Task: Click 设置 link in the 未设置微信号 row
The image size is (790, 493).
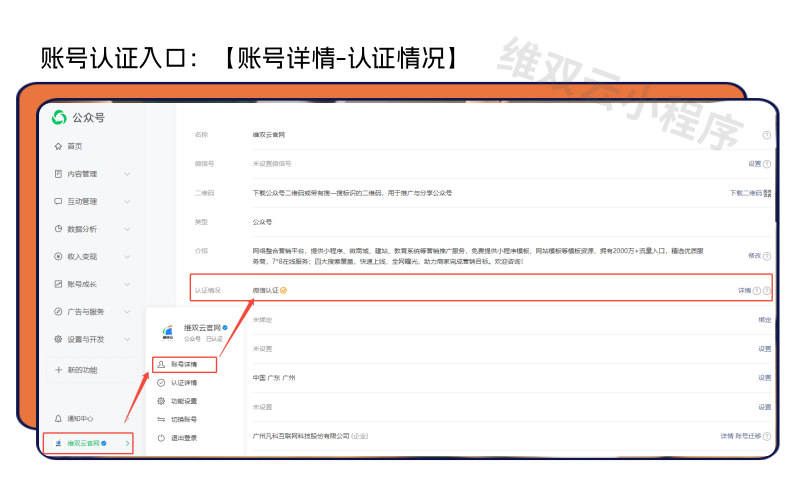Action: click(x=754, y=164)
